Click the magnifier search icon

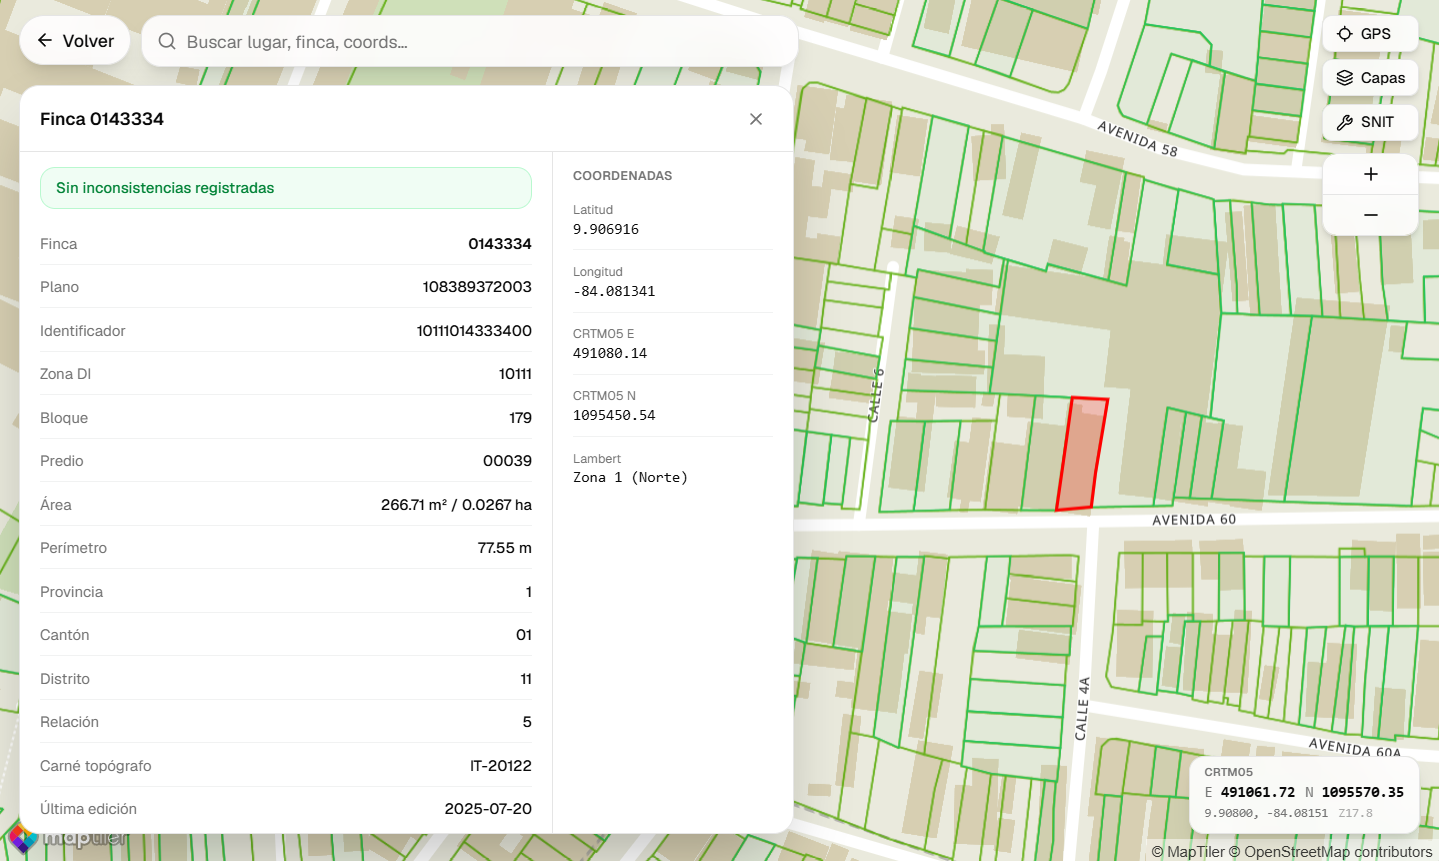167,42
